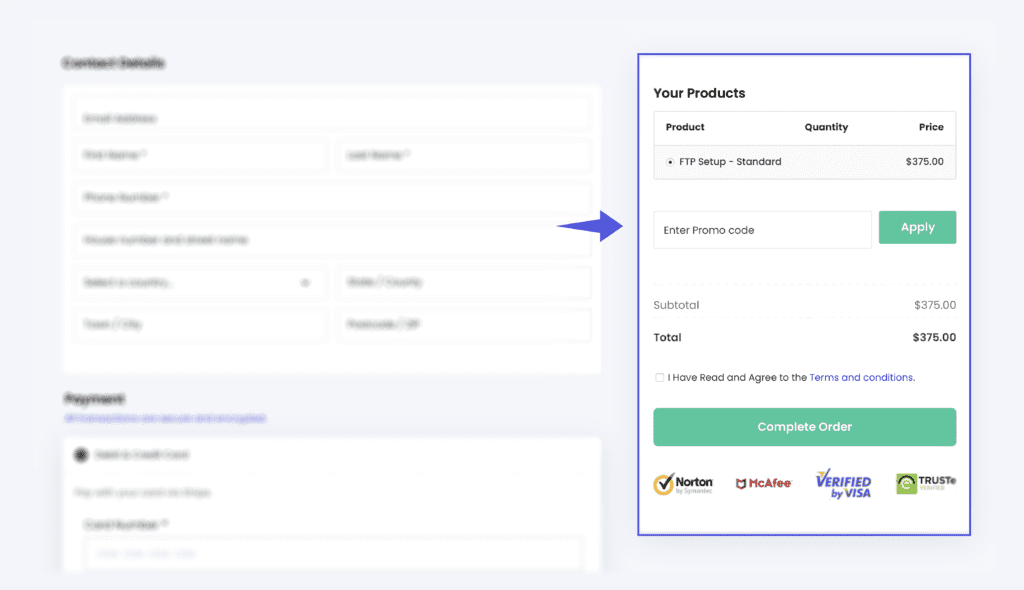1024x590 pixels.
Task: Click the Email address input field
Action: pos(331,118)
